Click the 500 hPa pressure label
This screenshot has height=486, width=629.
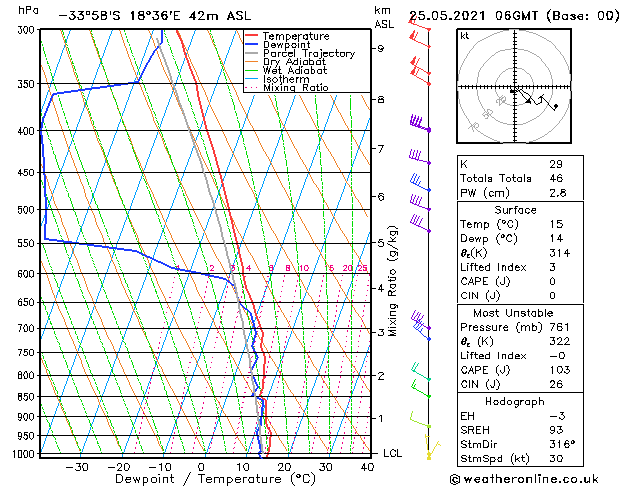coord(26,210)
